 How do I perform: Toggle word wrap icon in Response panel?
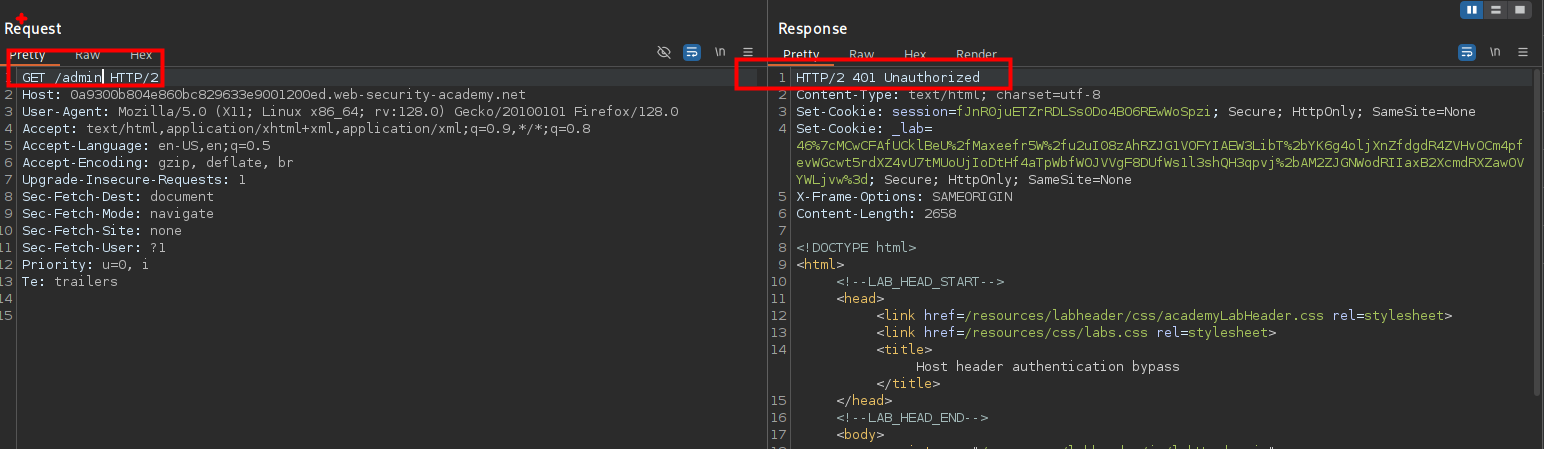coord(1467,52)
